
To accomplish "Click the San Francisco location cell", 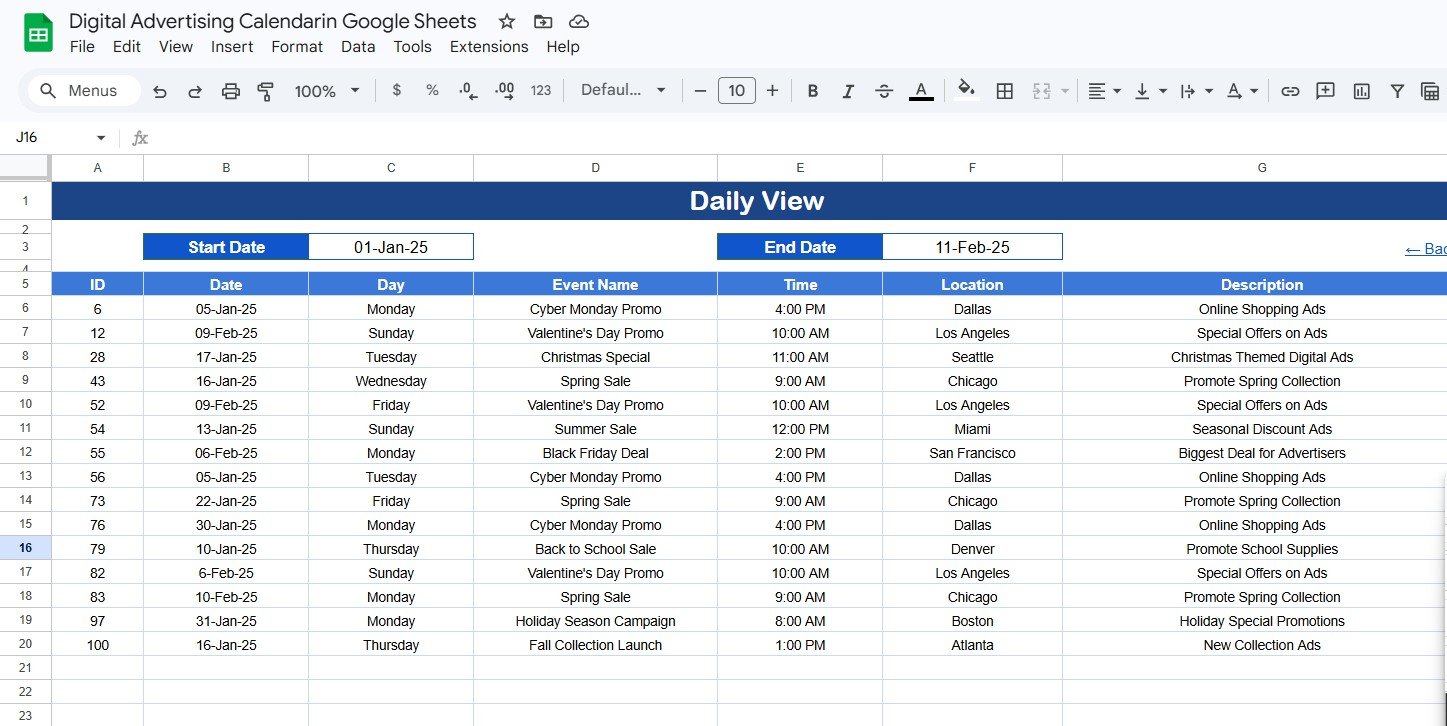I will click(x=972, y=453).
